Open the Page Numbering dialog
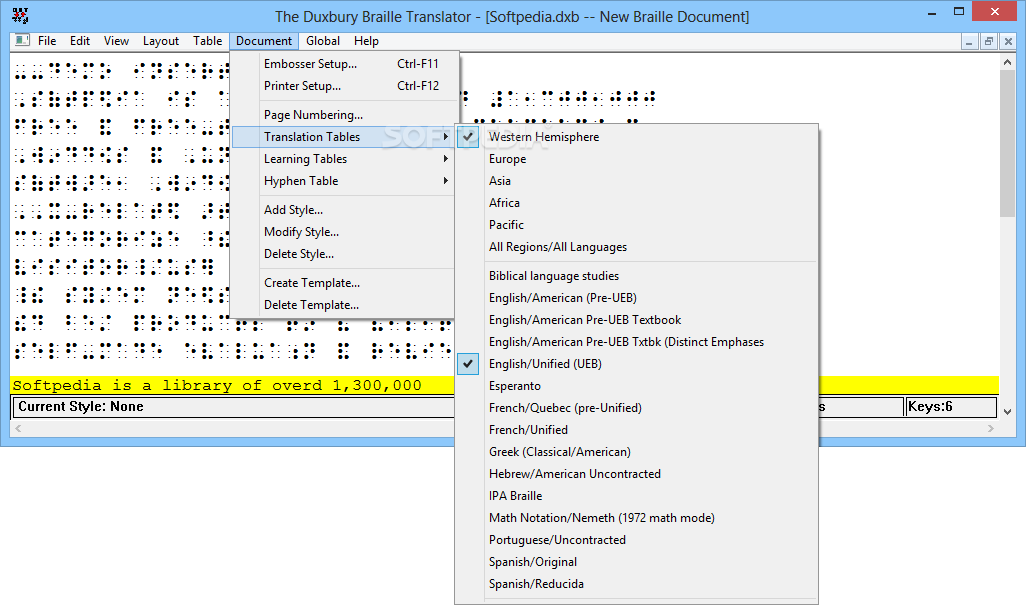This screenshot has width=1026, height=605. pyautogui.click(x=344, y=114)
